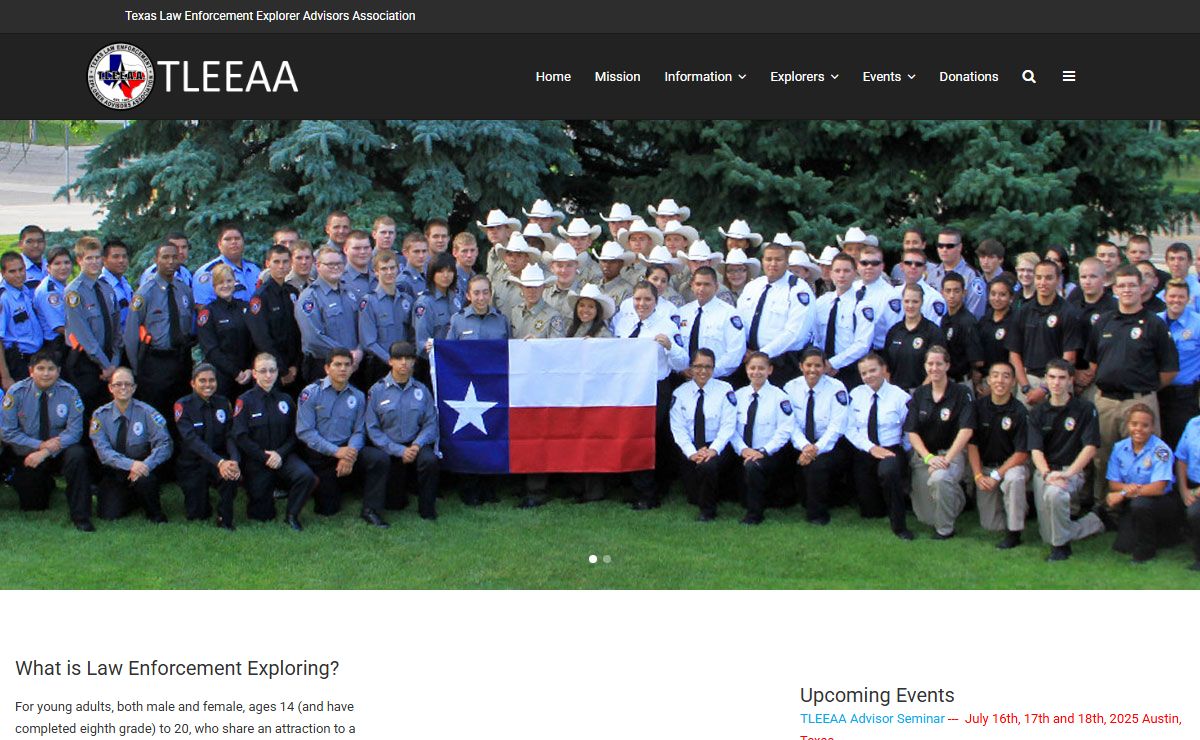The height and width of the screenshot is (740, 1200).
Task: Open the hamburger menu icon
Action: pyautogui.click(x=1069, y=76)
